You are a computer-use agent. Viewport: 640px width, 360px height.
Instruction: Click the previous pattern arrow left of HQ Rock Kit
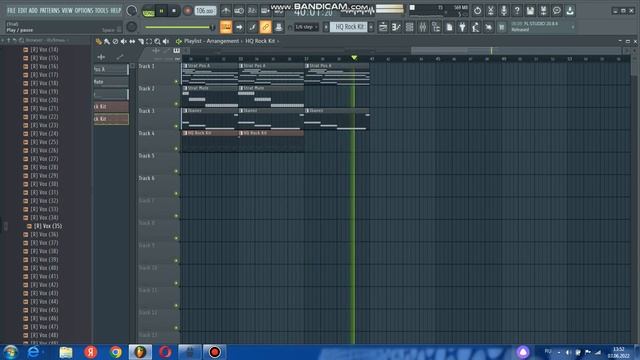326,27
